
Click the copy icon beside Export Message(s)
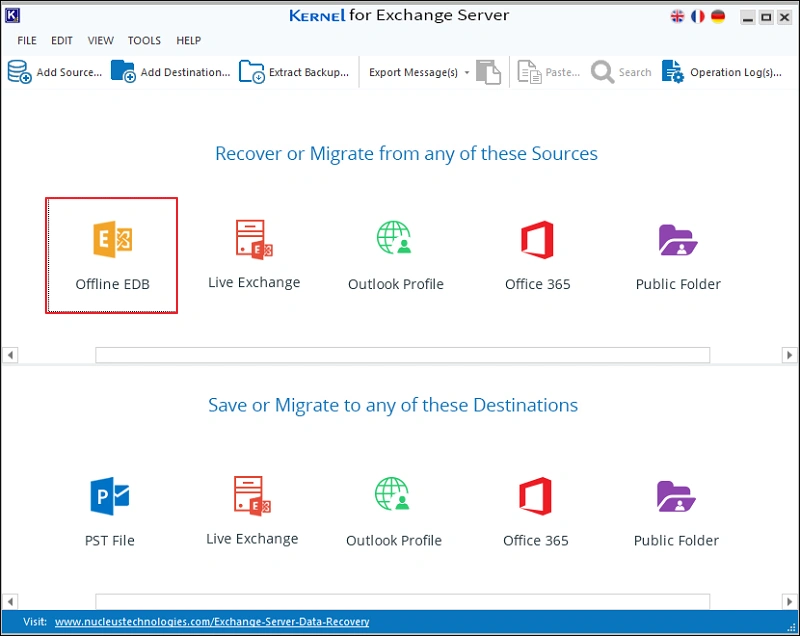[x=488, y=72]
